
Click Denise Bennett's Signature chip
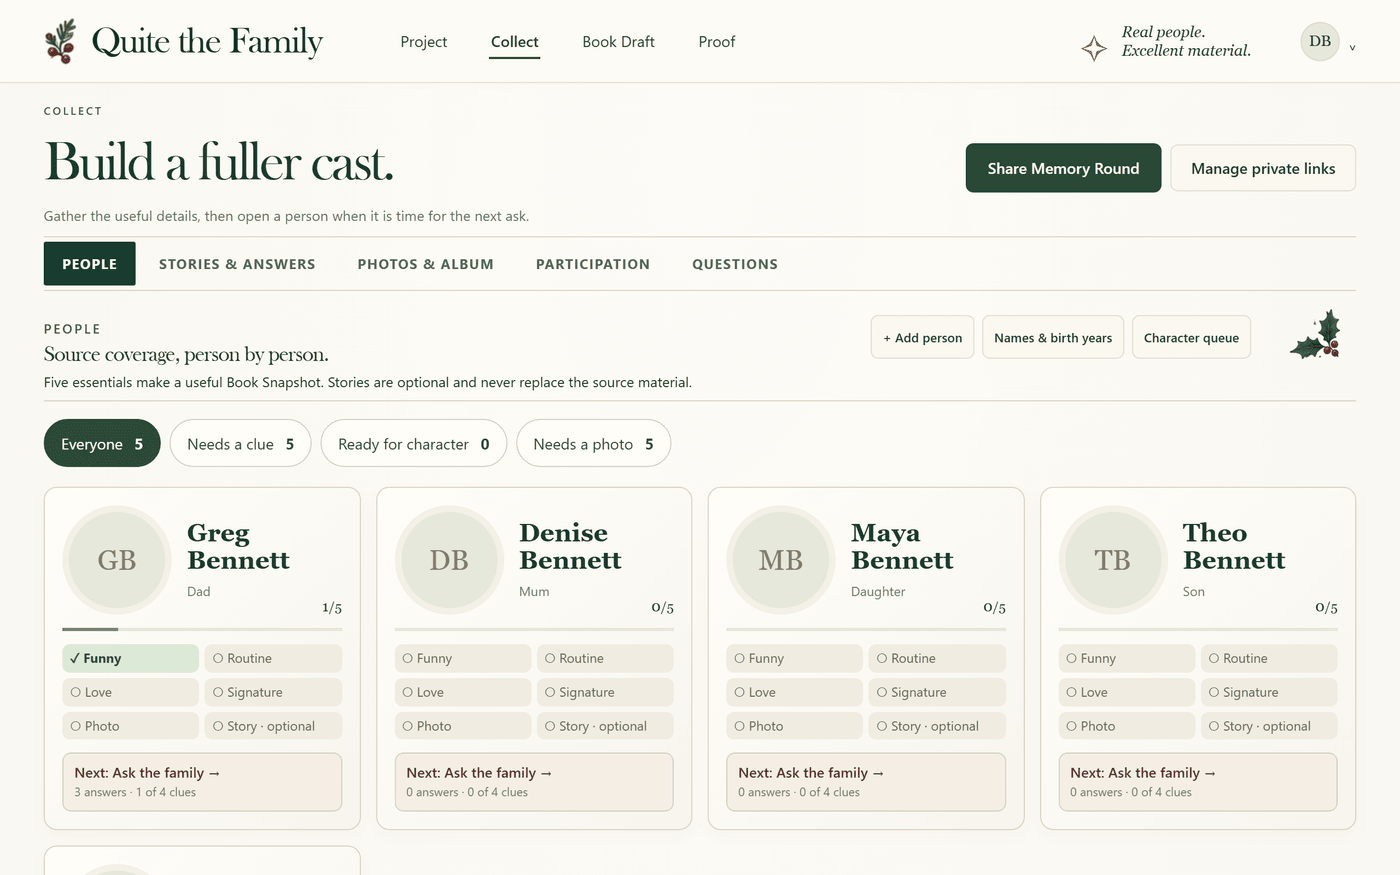[605, 692]
